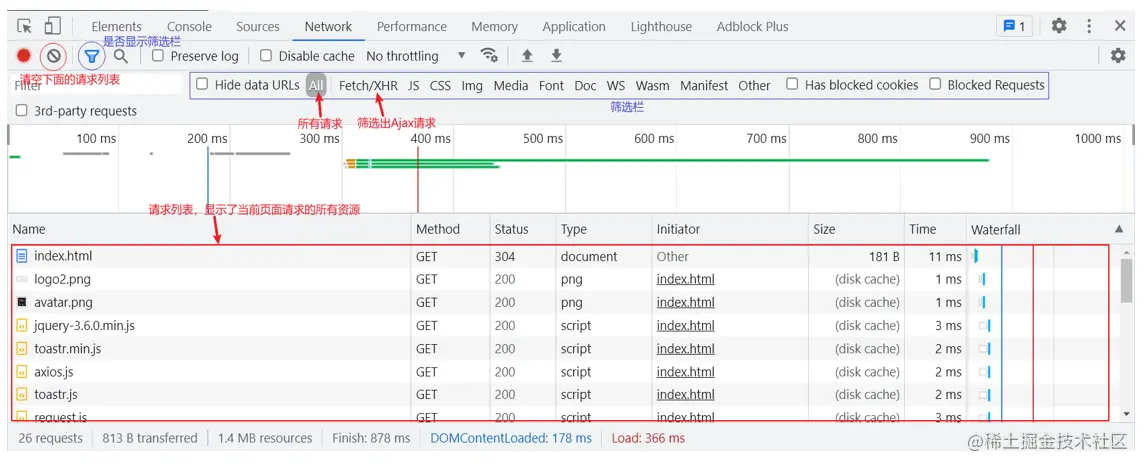Check Hide data URLs
The width and height of the screenshot is (1143, 467).
point(202,85)
